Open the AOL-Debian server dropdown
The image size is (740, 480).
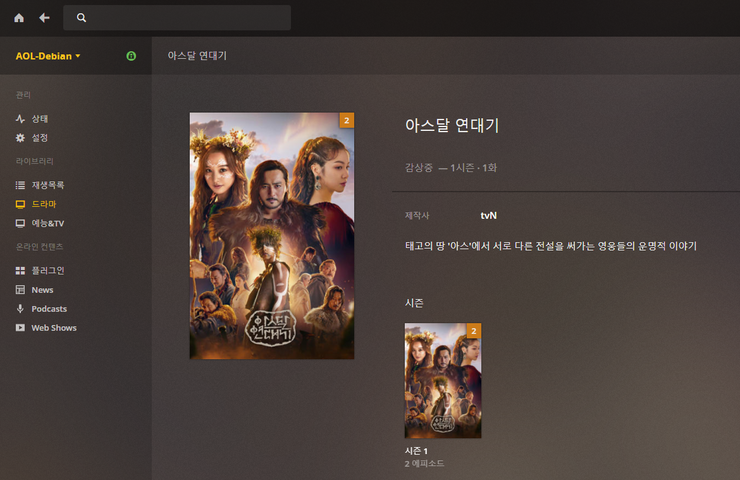click(x=48, y=56)
